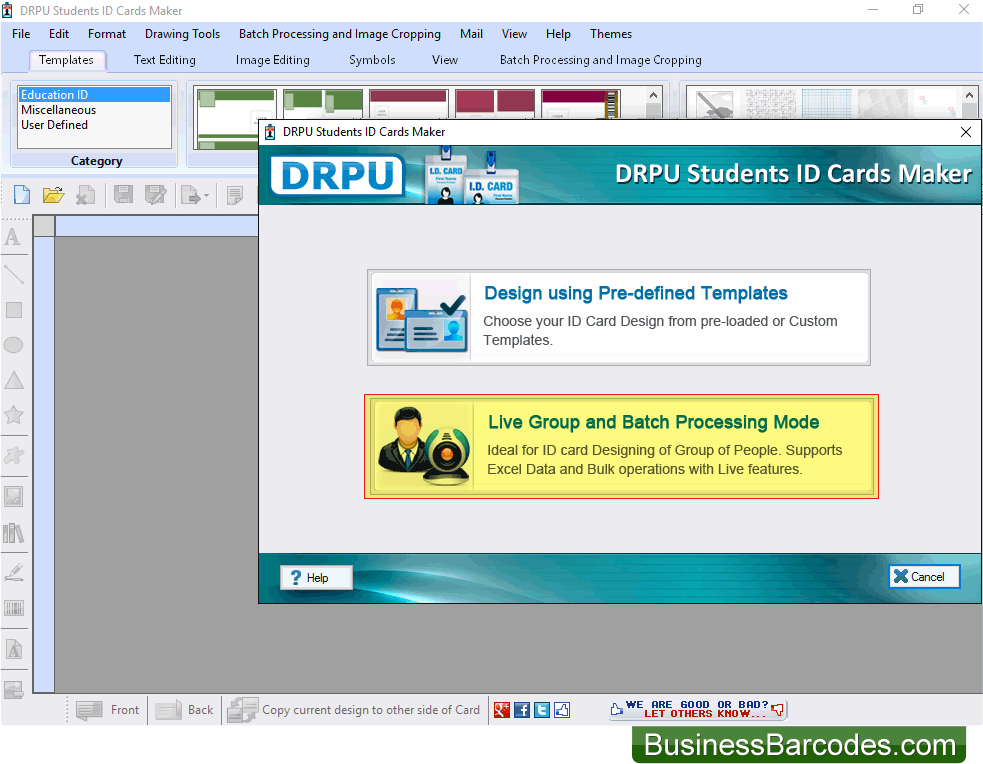Switch to the View ribbon tab

[444, 60]
